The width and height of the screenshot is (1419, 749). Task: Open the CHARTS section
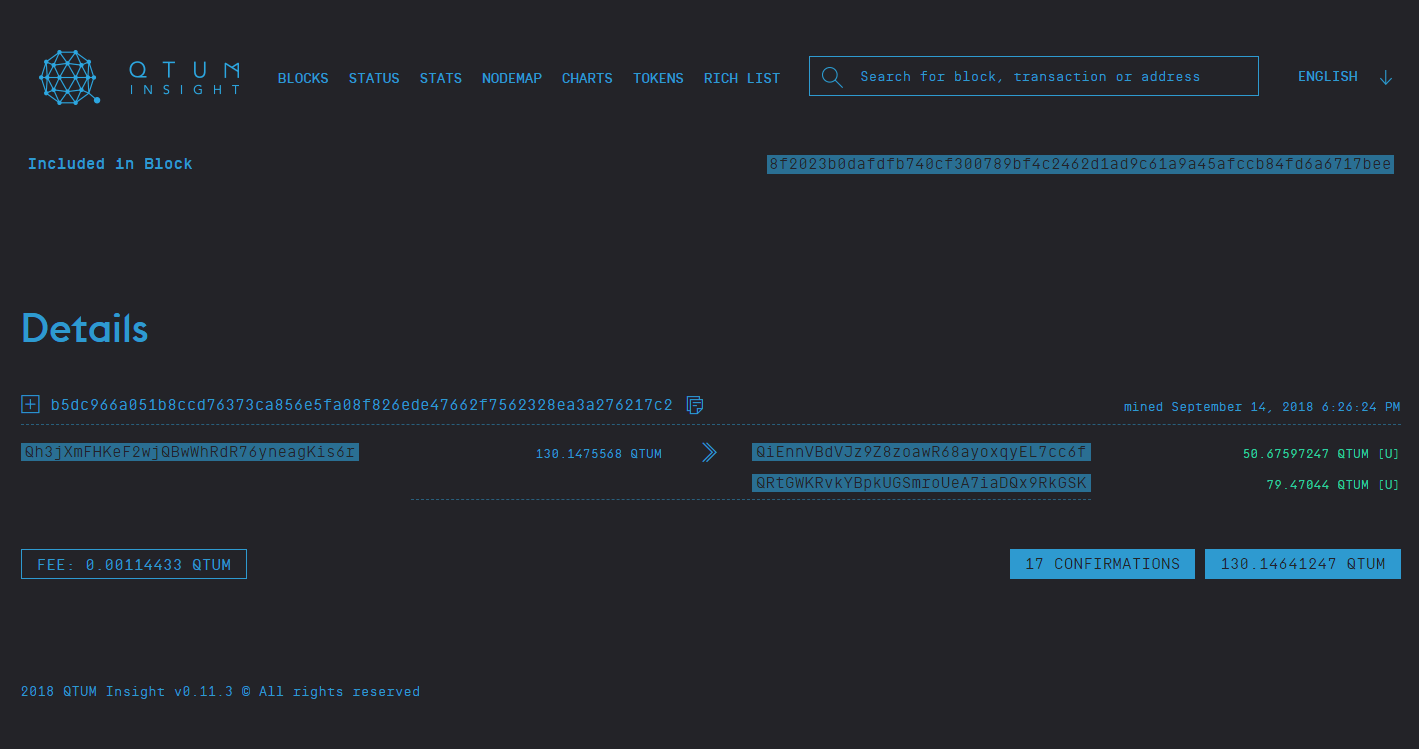587,78
